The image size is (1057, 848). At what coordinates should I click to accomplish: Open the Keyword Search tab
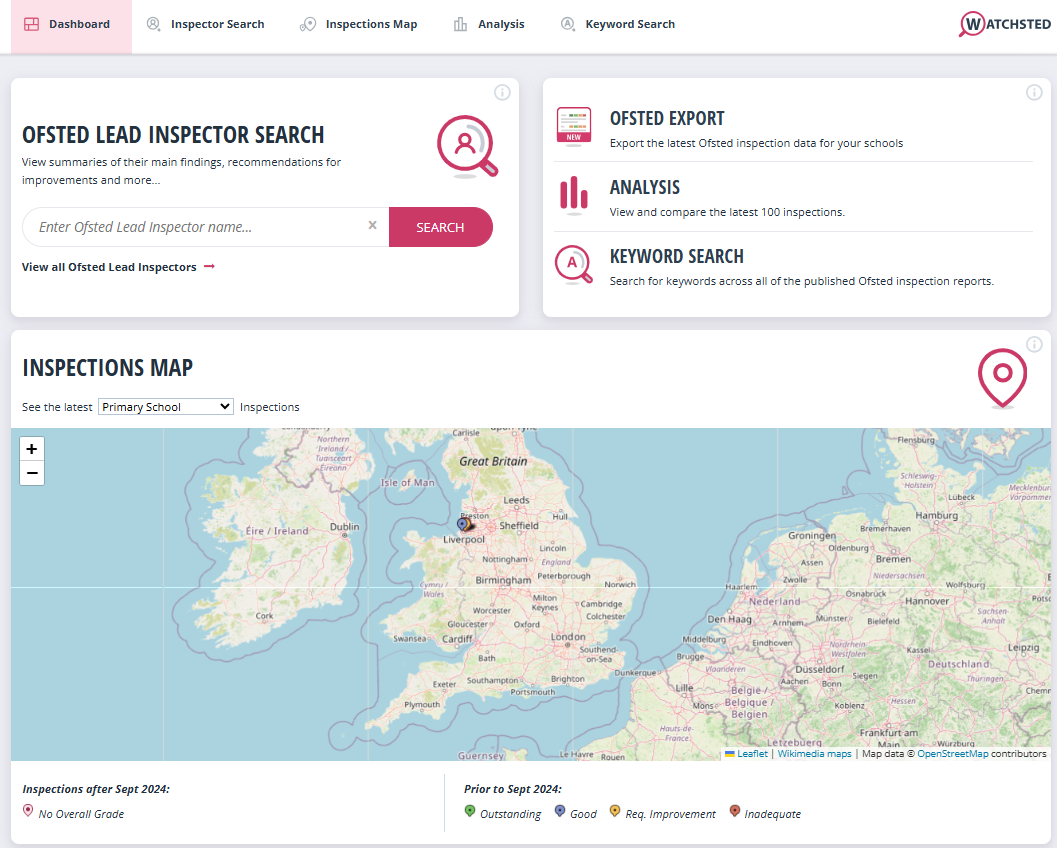point(617,25)
